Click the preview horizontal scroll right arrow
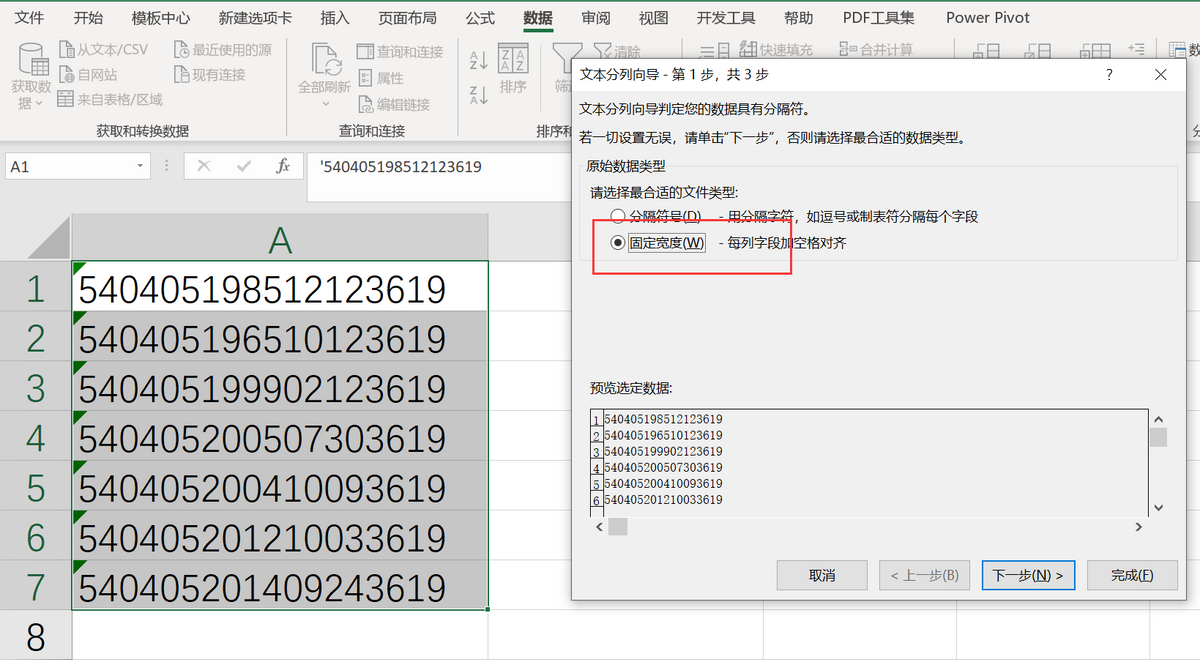 [x=1139, y=527]
